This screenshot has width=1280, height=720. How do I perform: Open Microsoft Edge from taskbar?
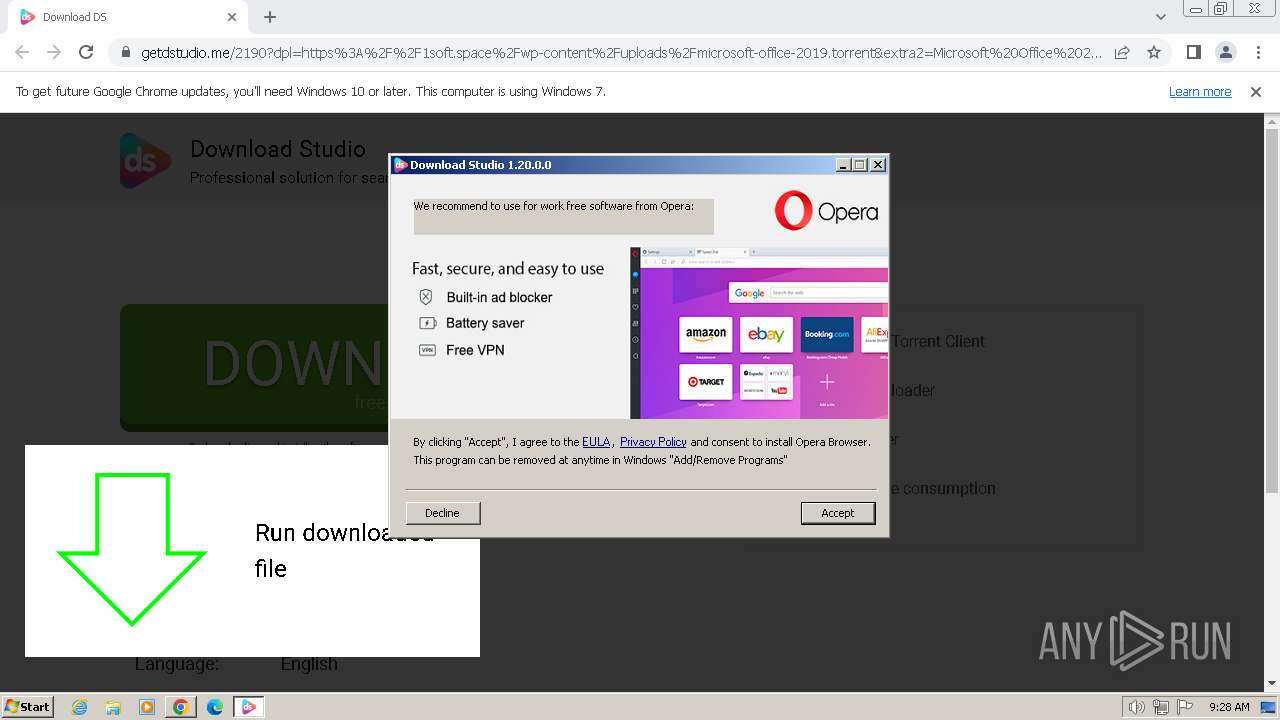[x=215, y=707]
